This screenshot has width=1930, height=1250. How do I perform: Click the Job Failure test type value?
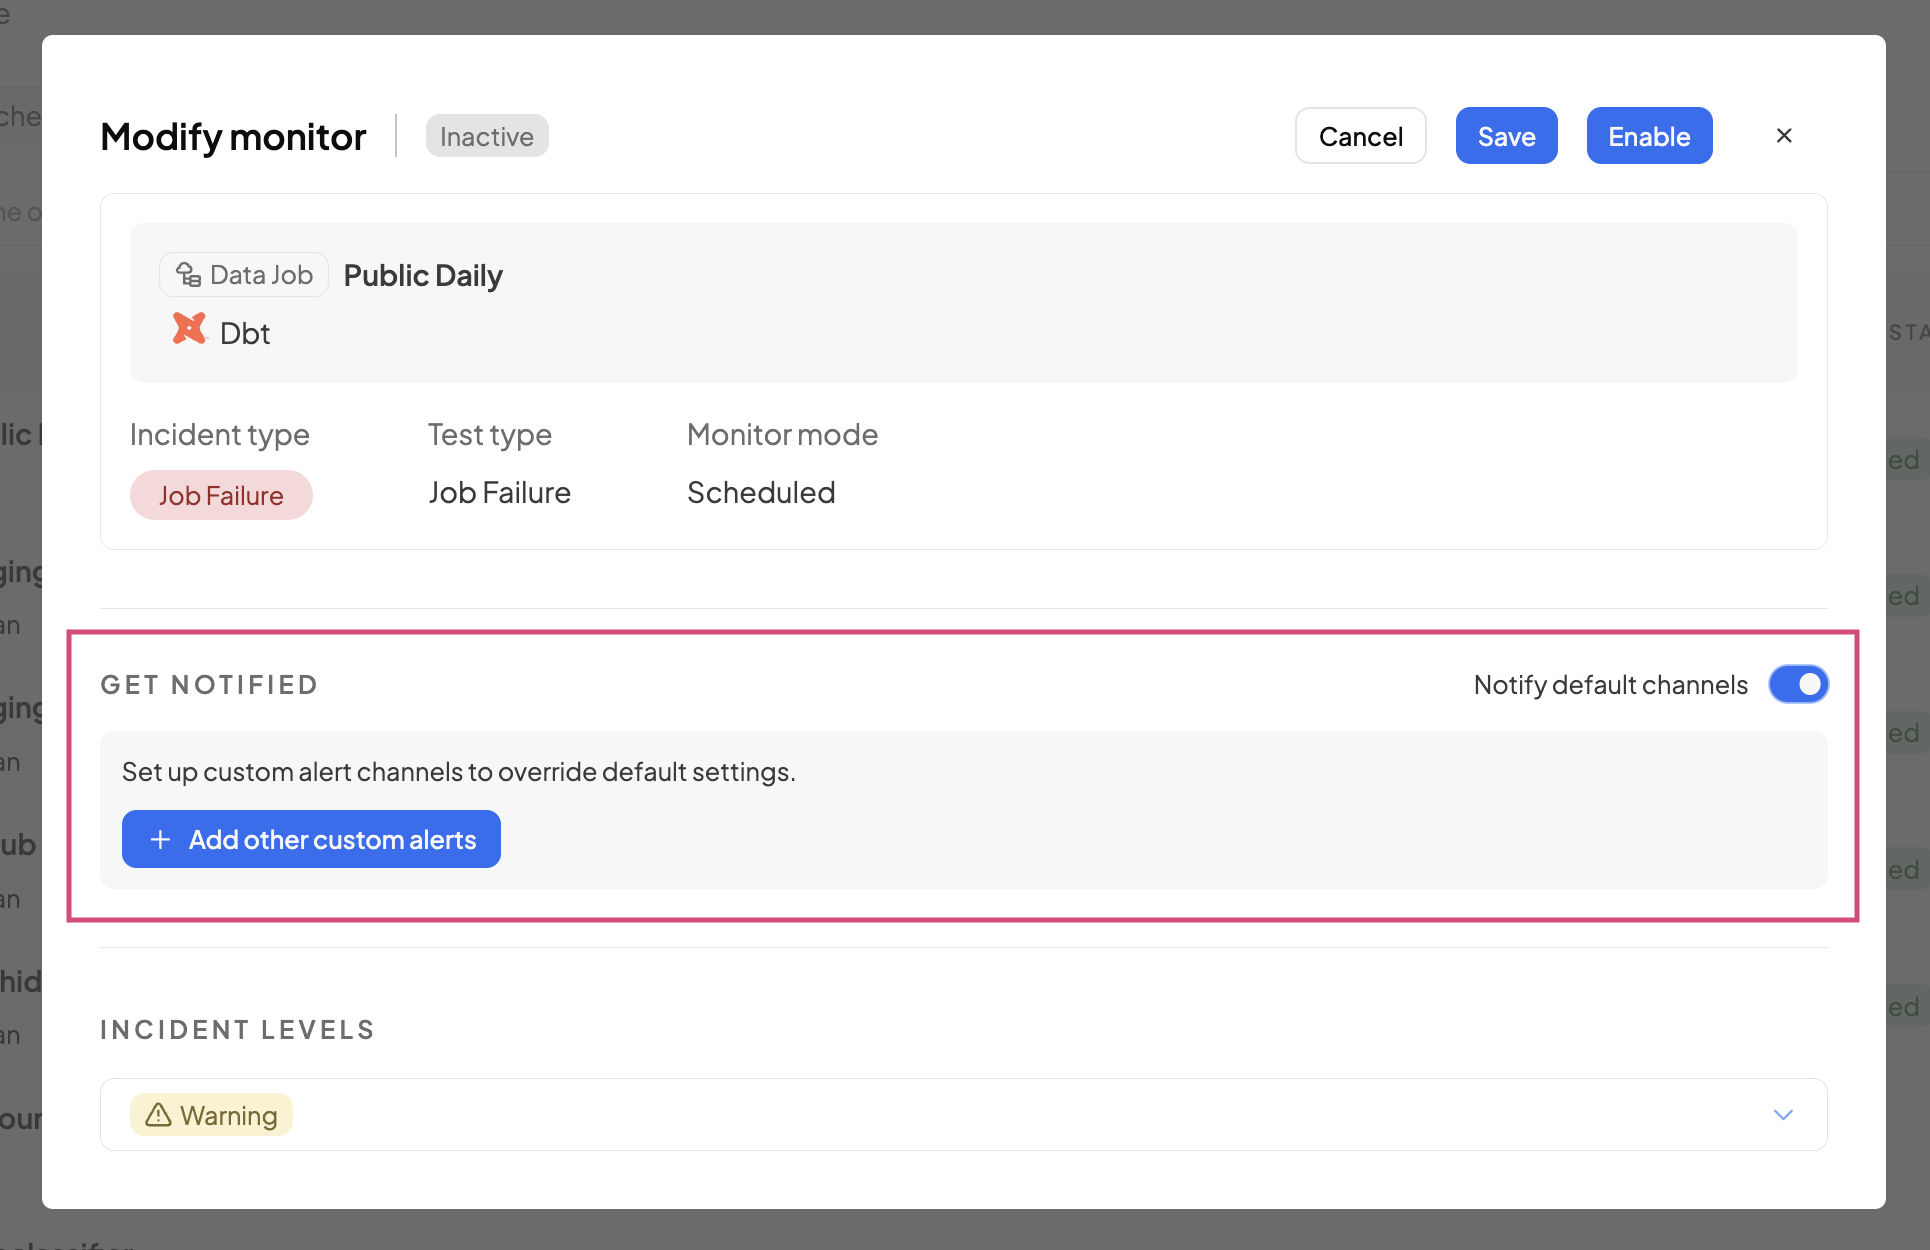click(499, 493)
